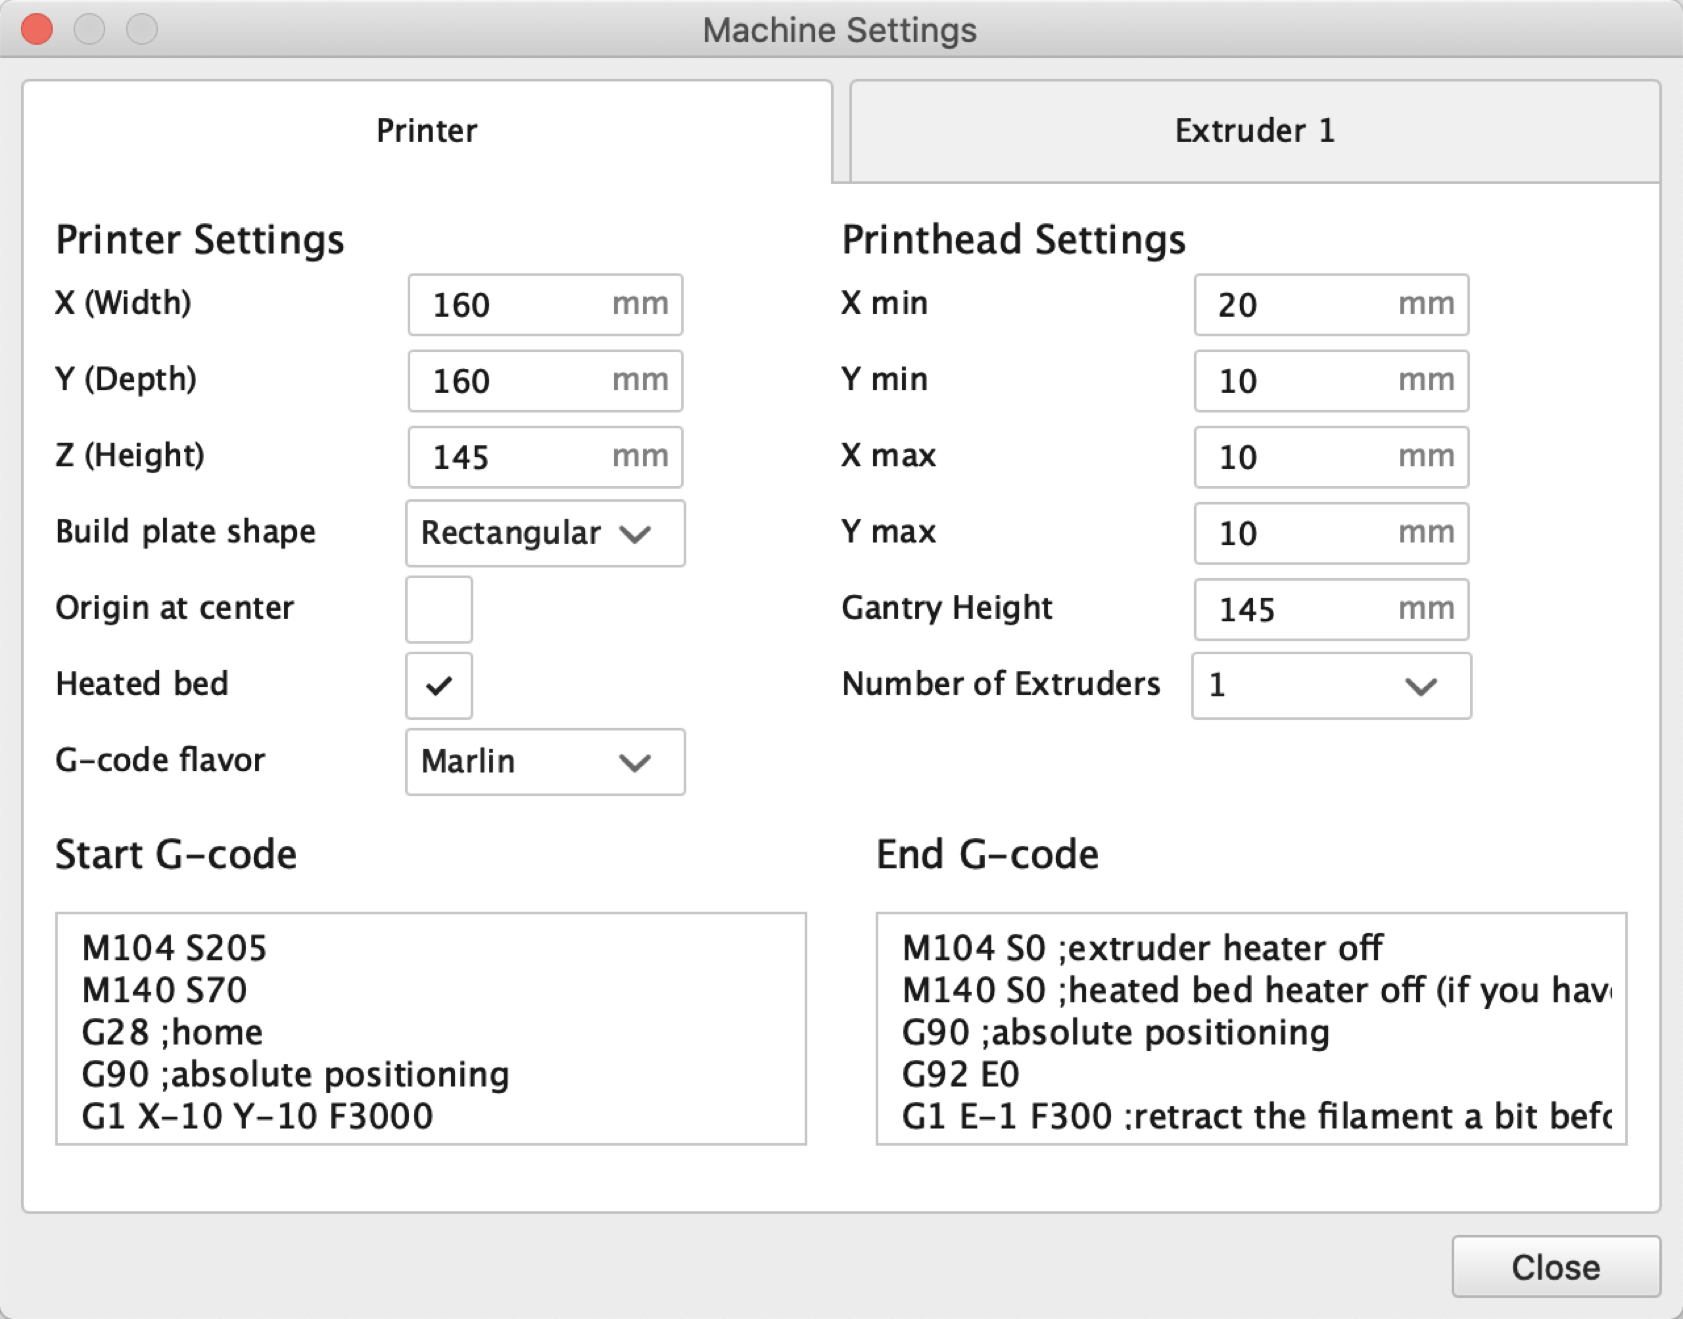The width and height of the screenshot is (1683, 1319).
Task: Click the X min value field
Action: 1331,305
